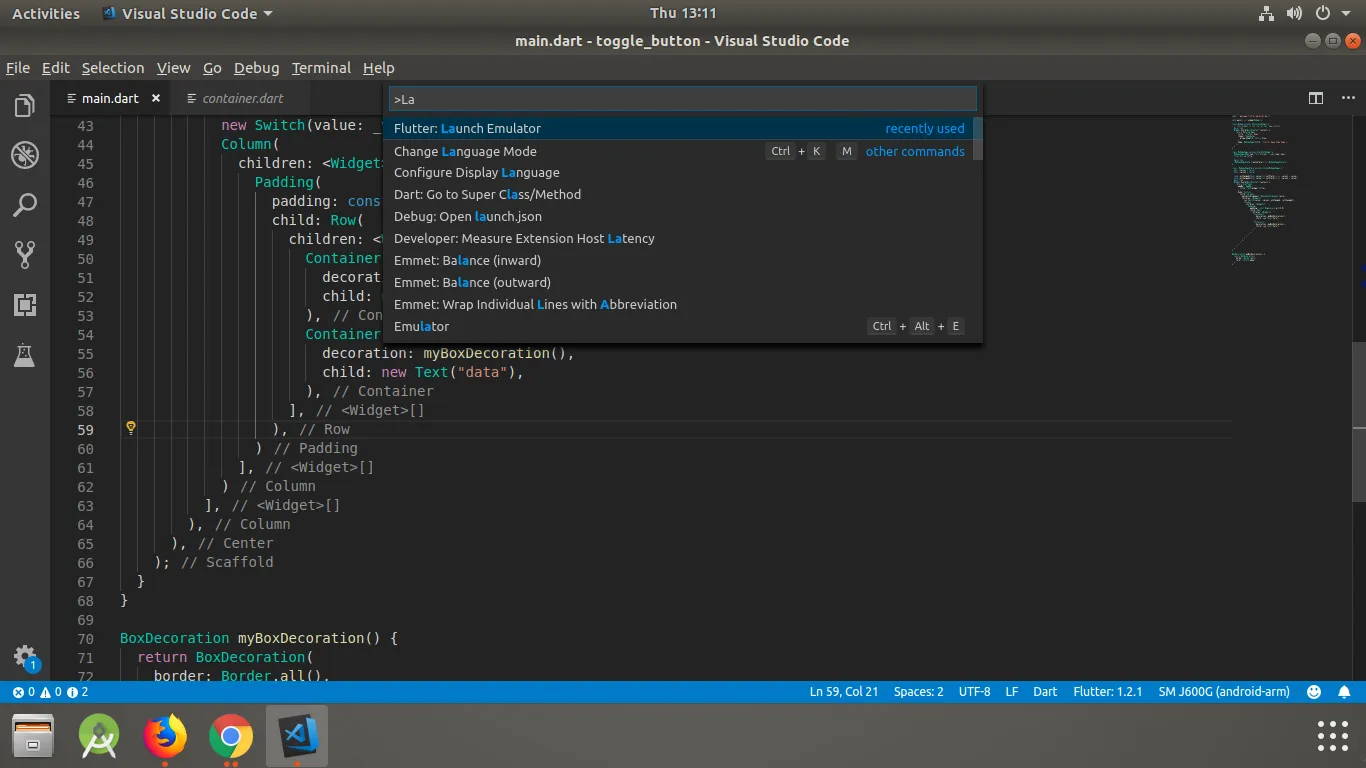Viewport: 1366px width, 768px height.
Task: Choose Dart: Go to Super Class/Method
Action: (x=679, y=194)
